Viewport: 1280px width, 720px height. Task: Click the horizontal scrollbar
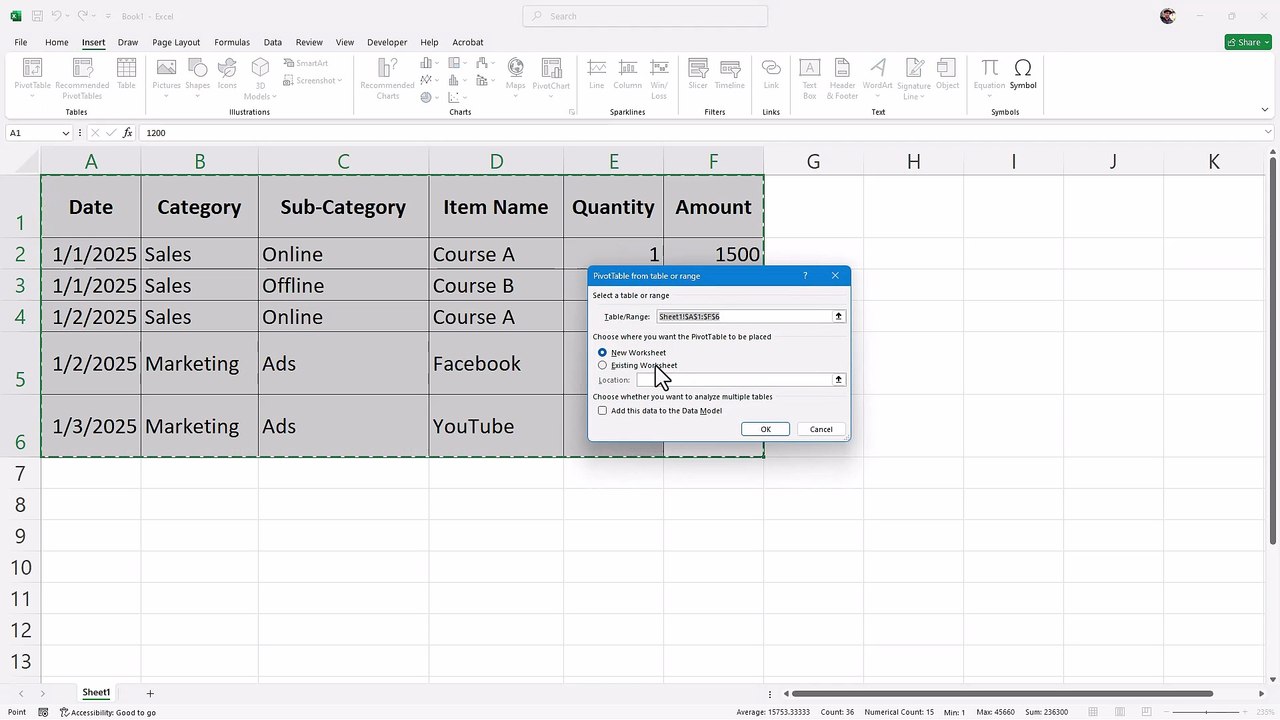click(x=1003, y=693)
